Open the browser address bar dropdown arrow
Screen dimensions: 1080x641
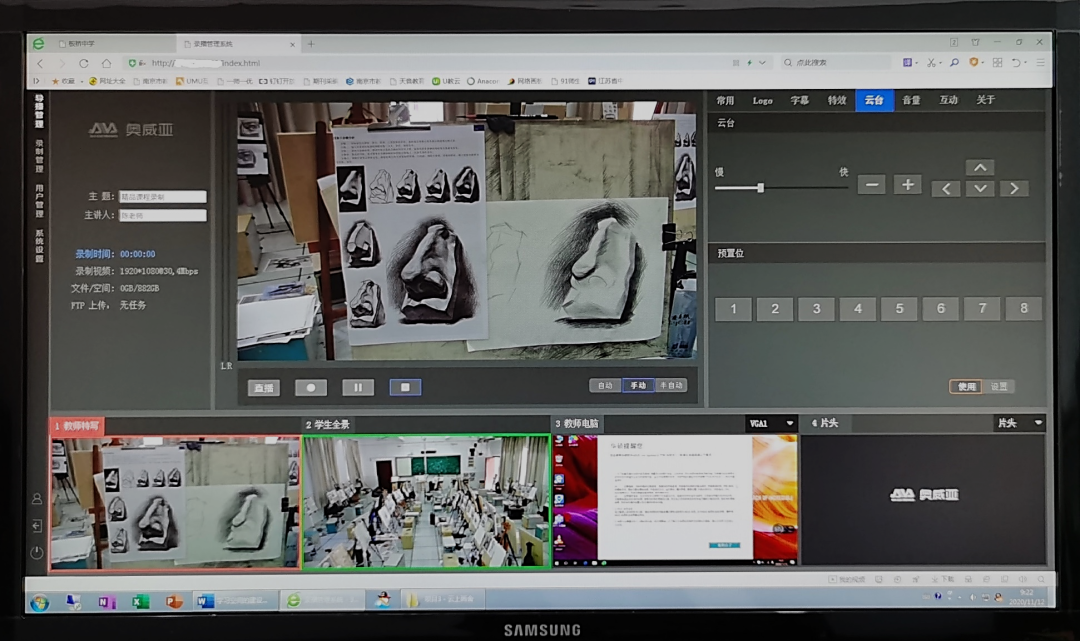pos(762,63)
